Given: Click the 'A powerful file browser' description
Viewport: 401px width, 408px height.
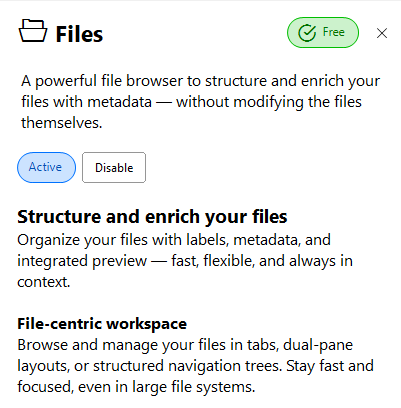Looking at the screenshot, I should click(x=200, y=102).
